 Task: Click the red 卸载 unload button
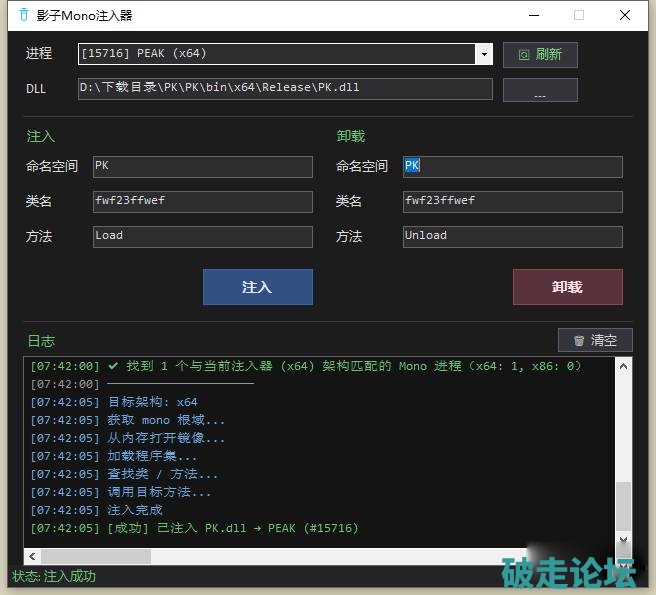click(x=568, y=287)
